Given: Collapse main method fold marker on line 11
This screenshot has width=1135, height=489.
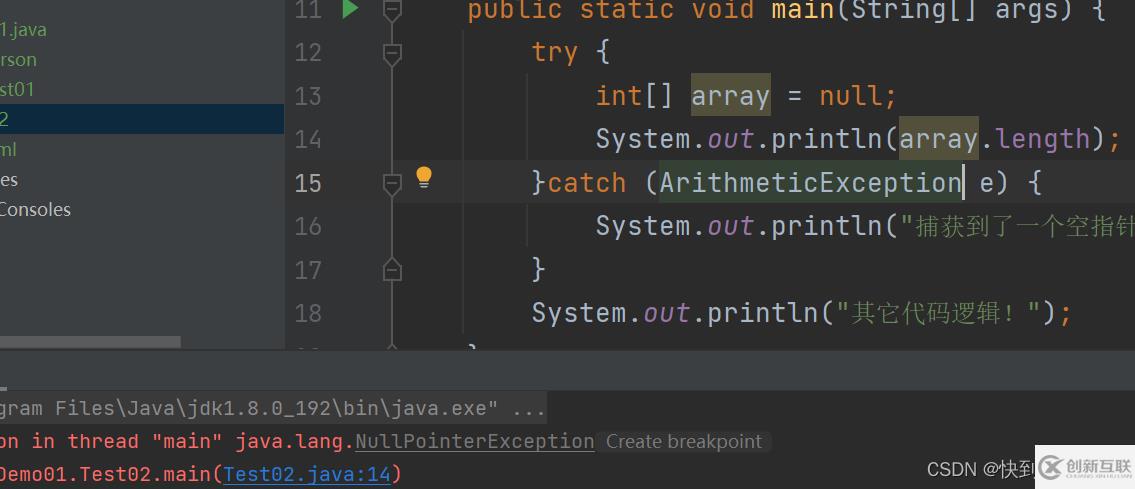Looking at the screenshot, I should [x=392, y=10].
